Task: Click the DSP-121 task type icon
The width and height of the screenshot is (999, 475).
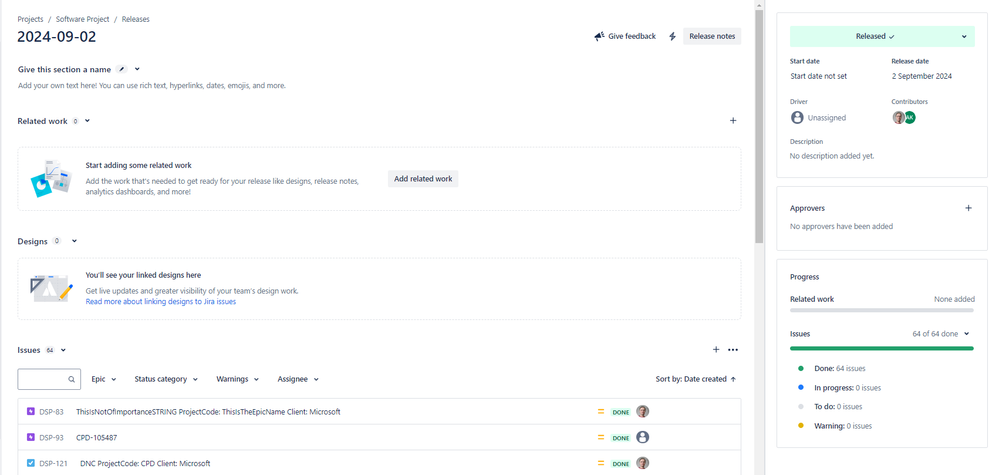Action: [31, 463]
